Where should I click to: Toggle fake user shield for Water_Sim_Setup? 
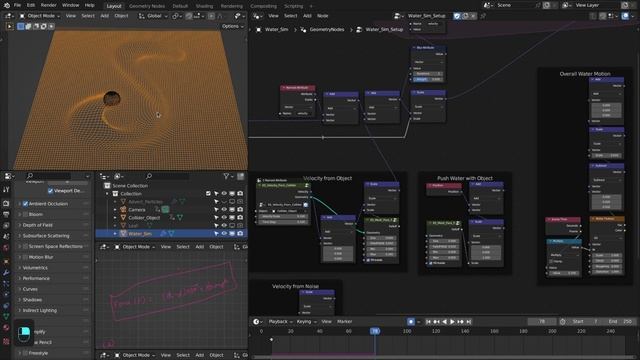pyautogui.click(x=457, y=16)
